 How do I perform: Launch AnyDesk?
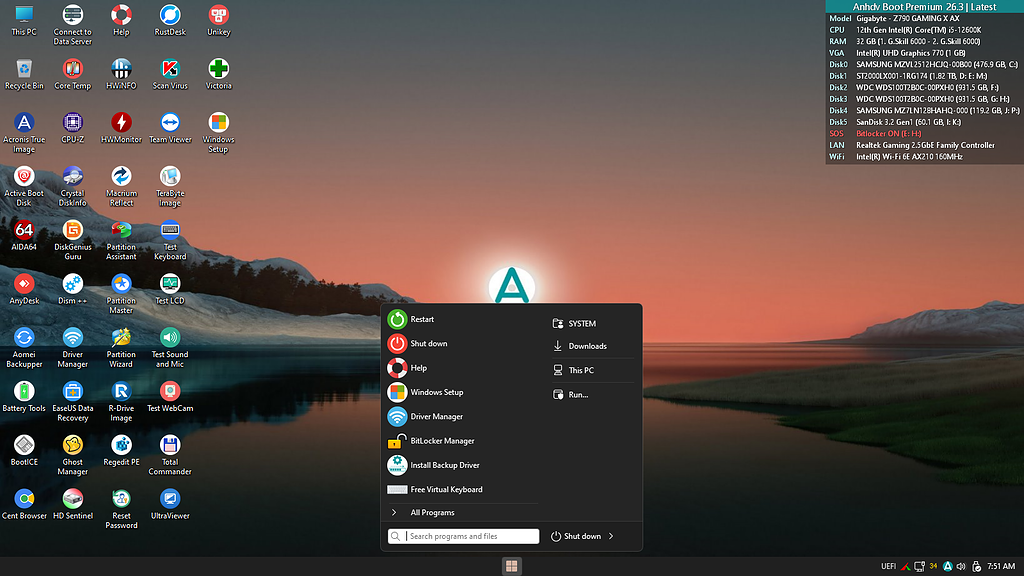24,289
